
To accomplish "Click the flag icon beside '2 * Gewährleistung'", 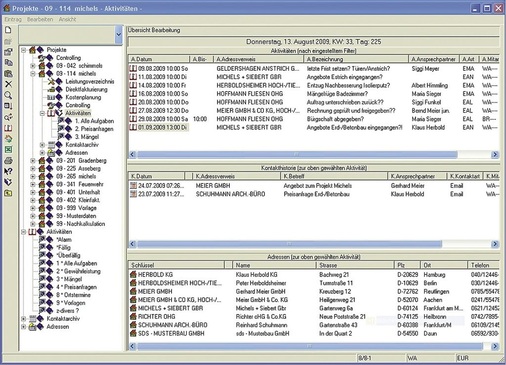I will pos(42,271).
